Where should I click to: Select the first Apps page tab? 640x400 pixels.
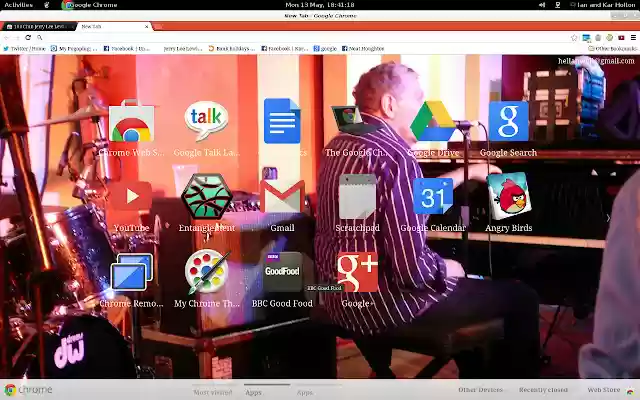(x=253, y=393)
